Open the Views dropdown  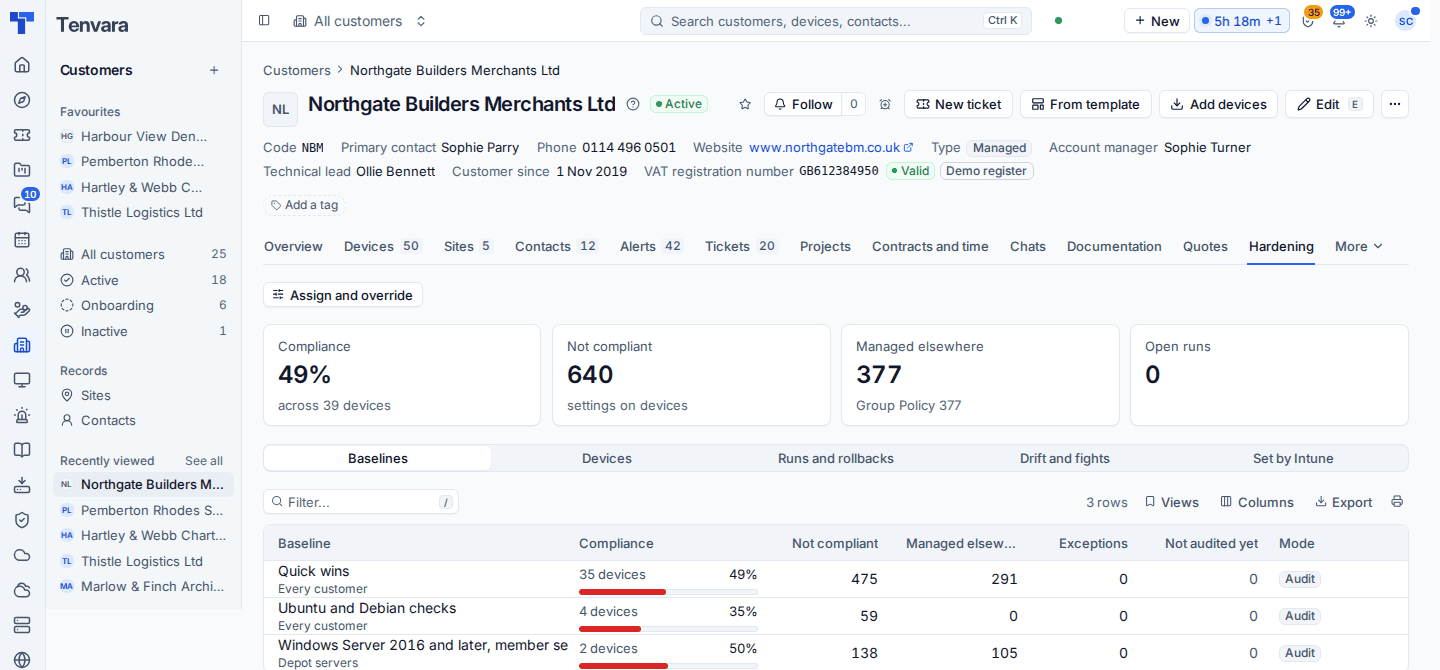point(1172,502)
